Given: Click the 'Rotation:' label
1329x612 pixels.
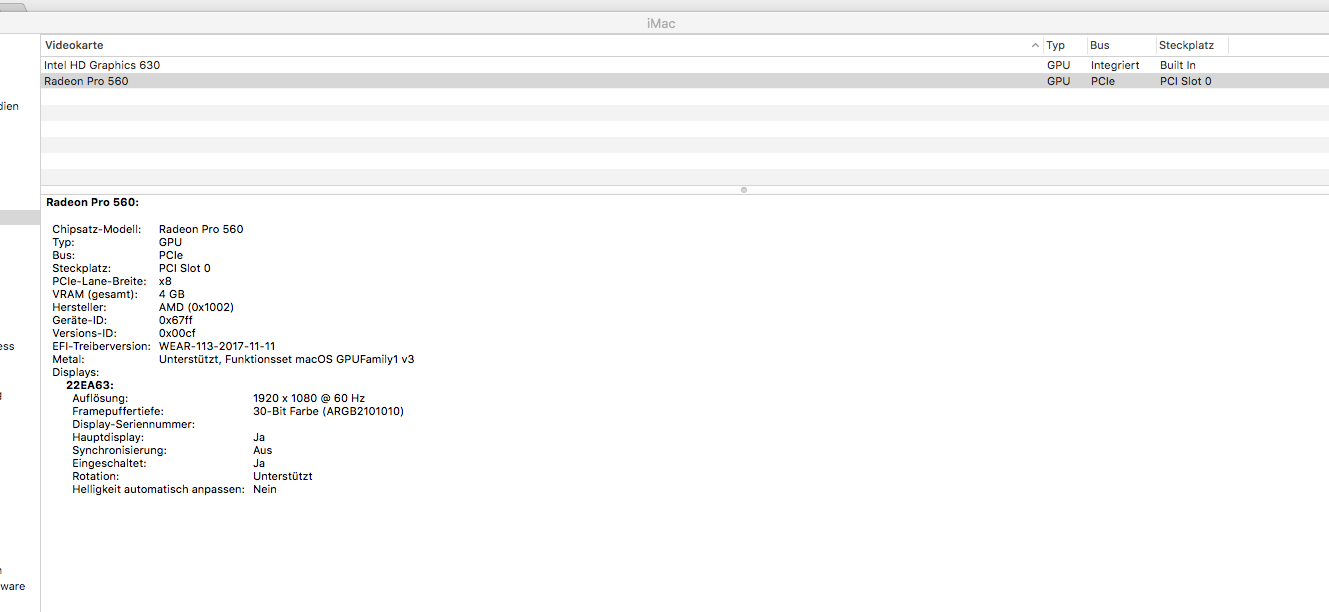Looking at the screenshot, I should pos(95,476).
